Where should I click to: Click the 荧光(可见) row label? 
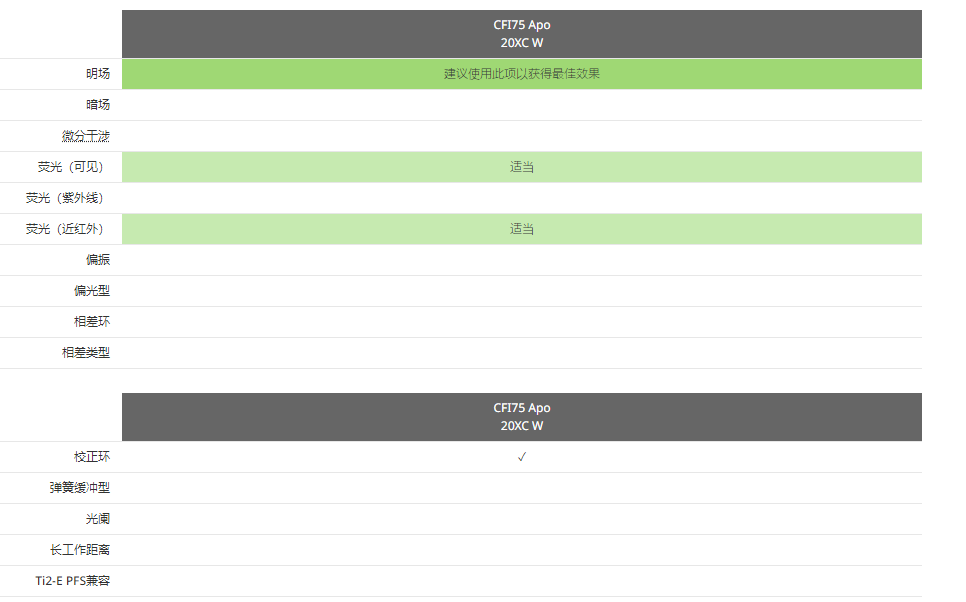pos(70,166)
